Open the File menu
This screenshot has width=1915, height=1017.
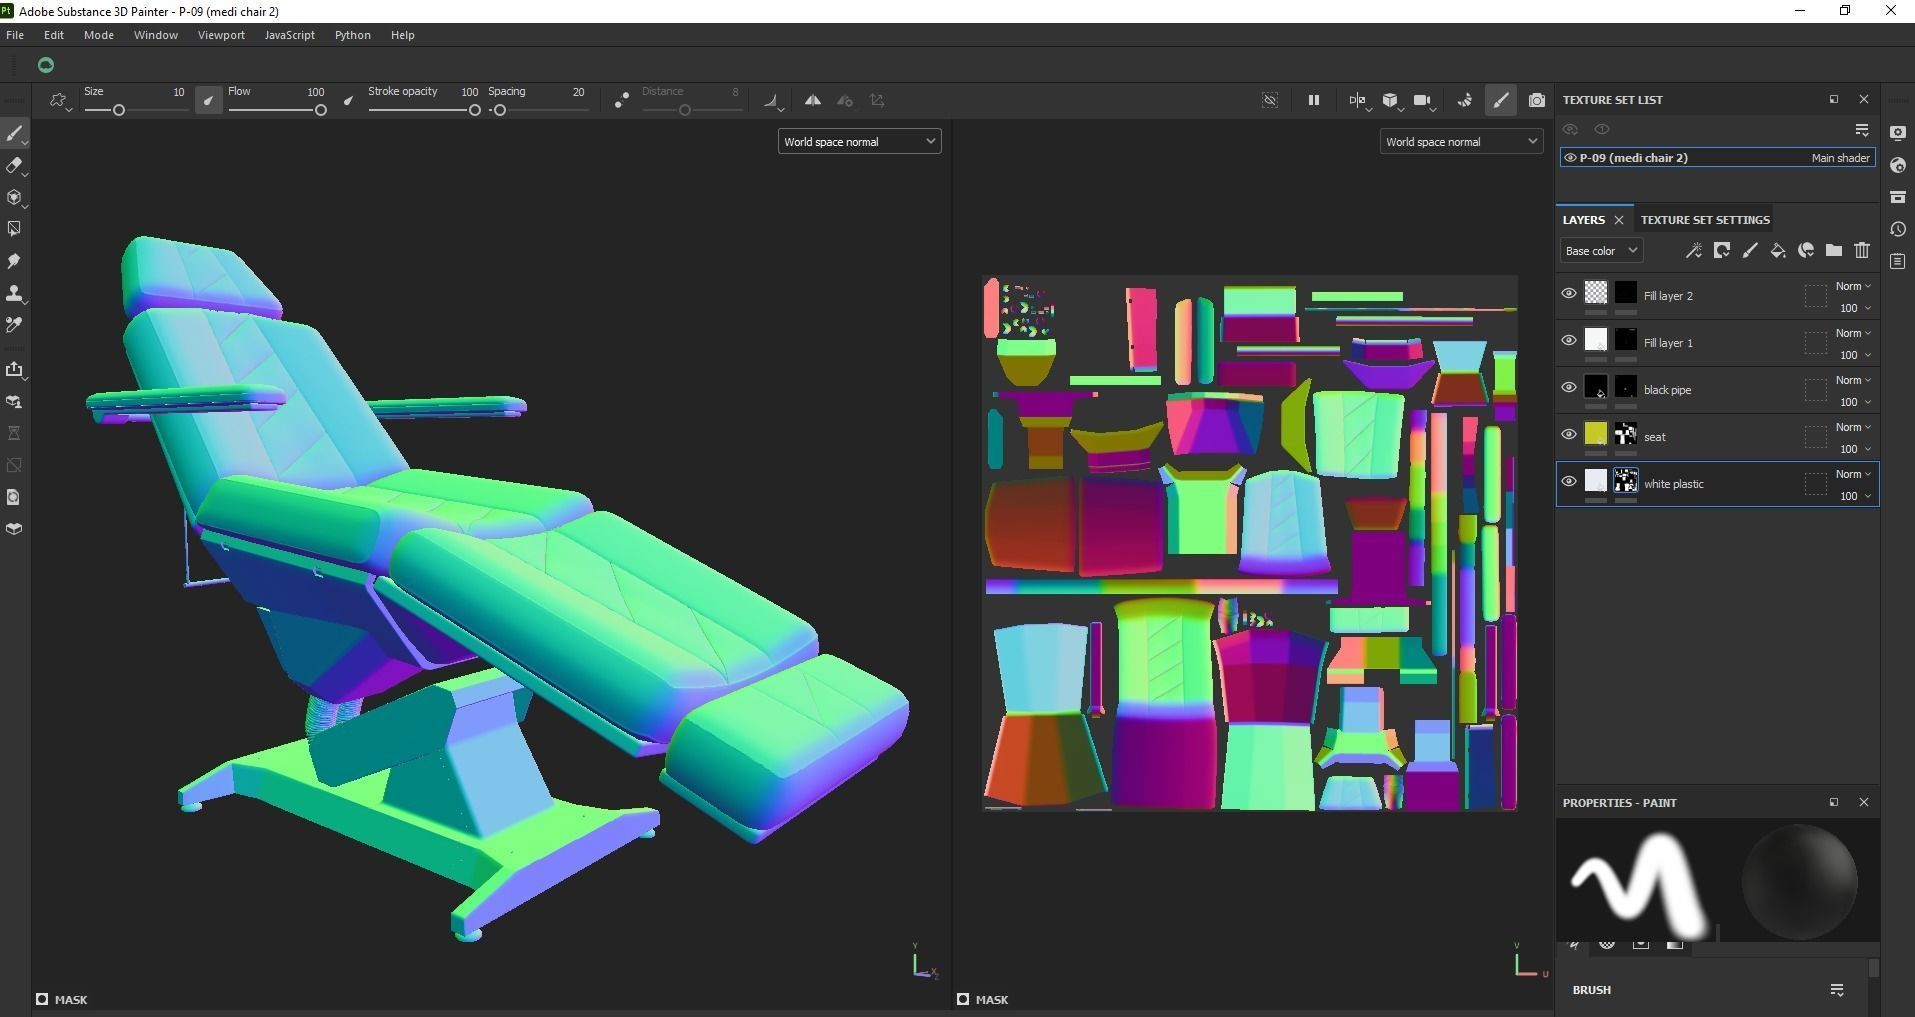pyautogui.click(x=15, y=35)
